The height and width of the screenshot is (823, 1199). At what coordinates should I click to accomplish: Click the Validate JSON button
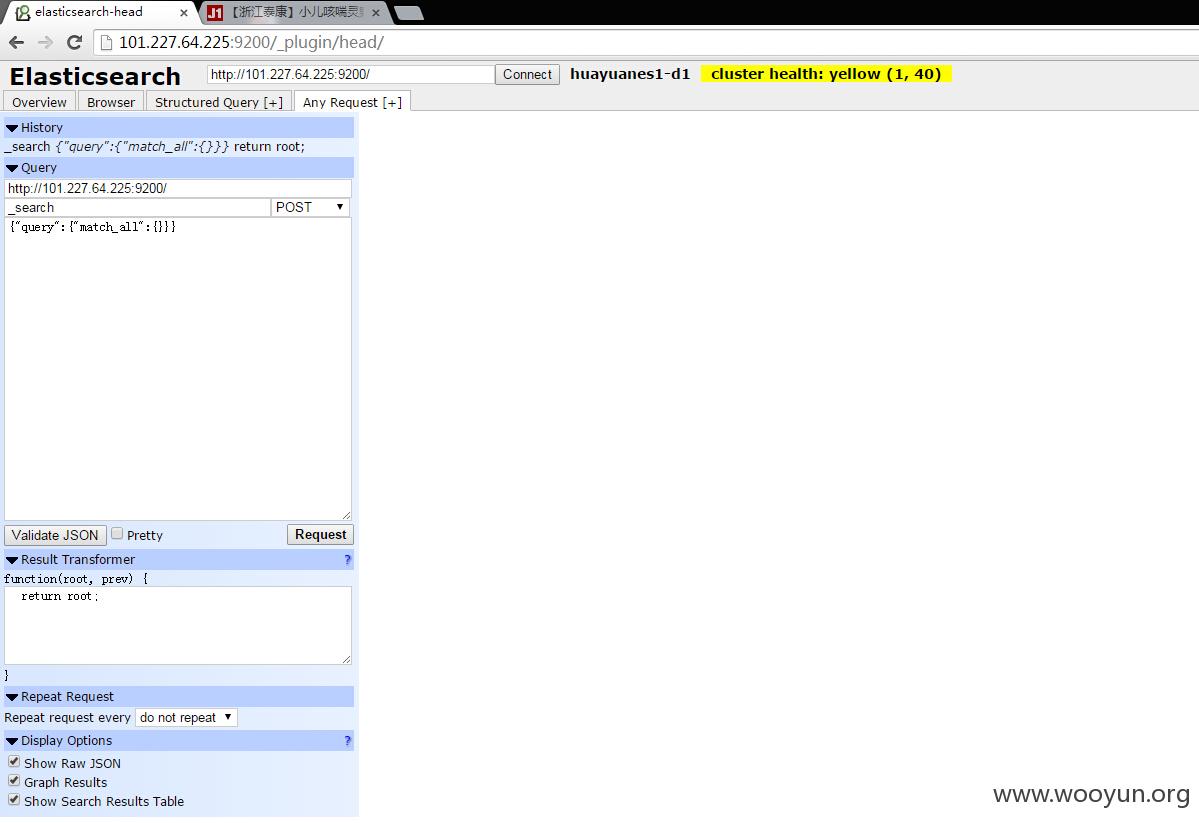[x=55, y=535]
